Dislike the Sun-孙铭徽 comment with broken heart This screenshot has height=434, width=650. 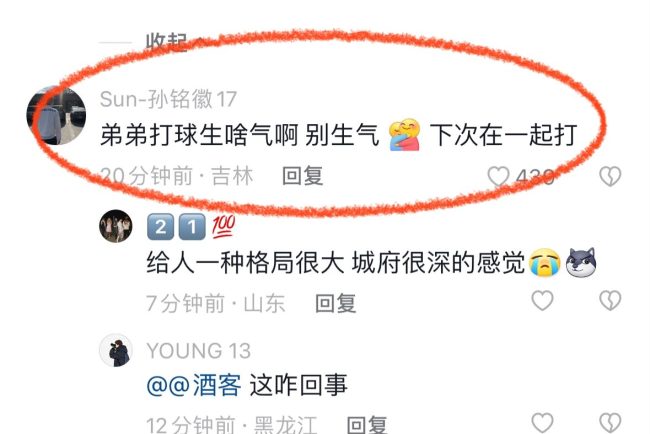click(610, 176)
